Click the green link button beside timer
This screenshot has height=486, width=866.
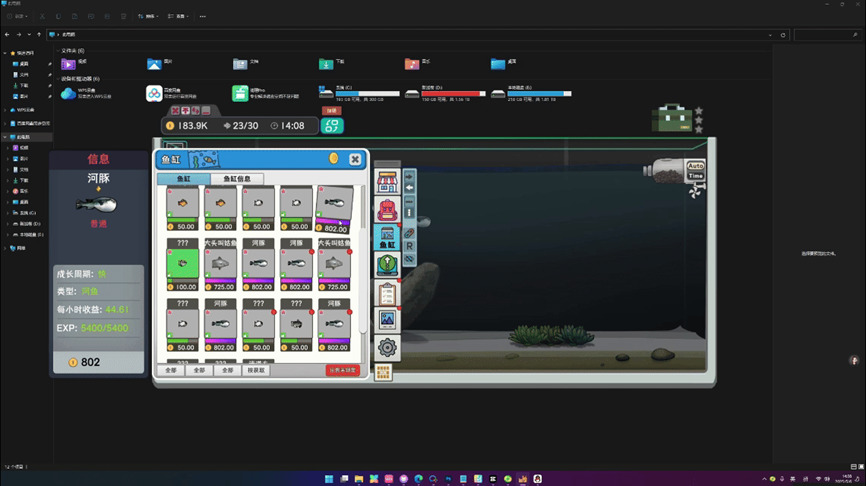click(332, 126)
